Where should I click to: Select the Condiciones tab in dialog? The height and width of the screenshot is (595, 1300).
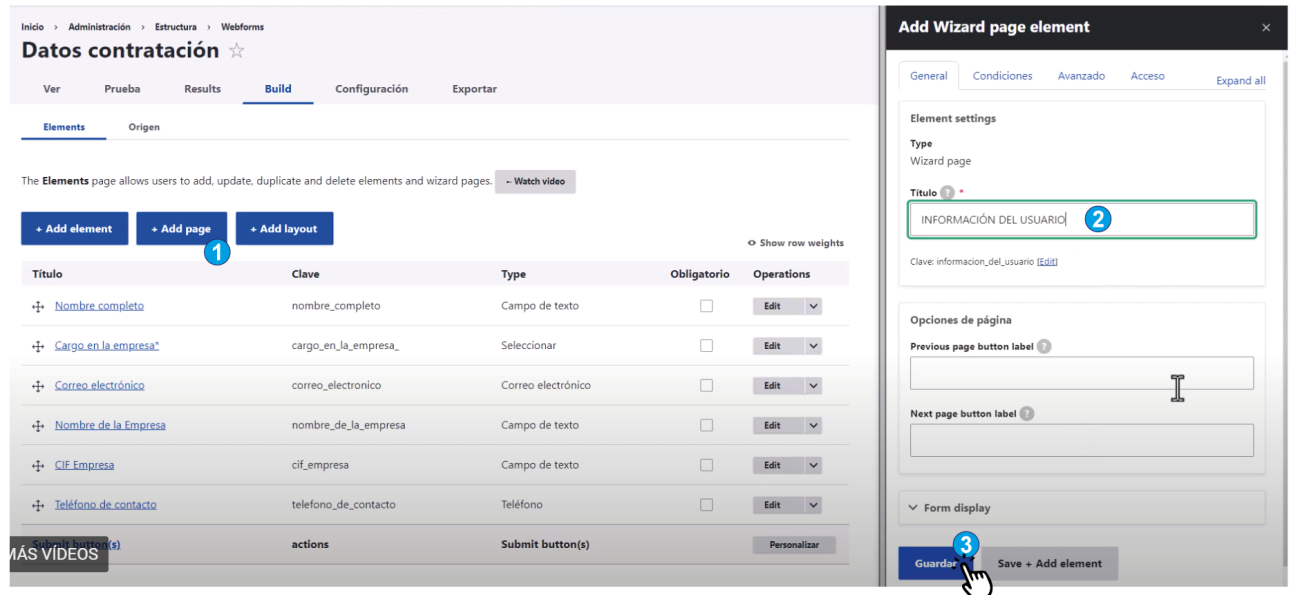click(1002, 76)
